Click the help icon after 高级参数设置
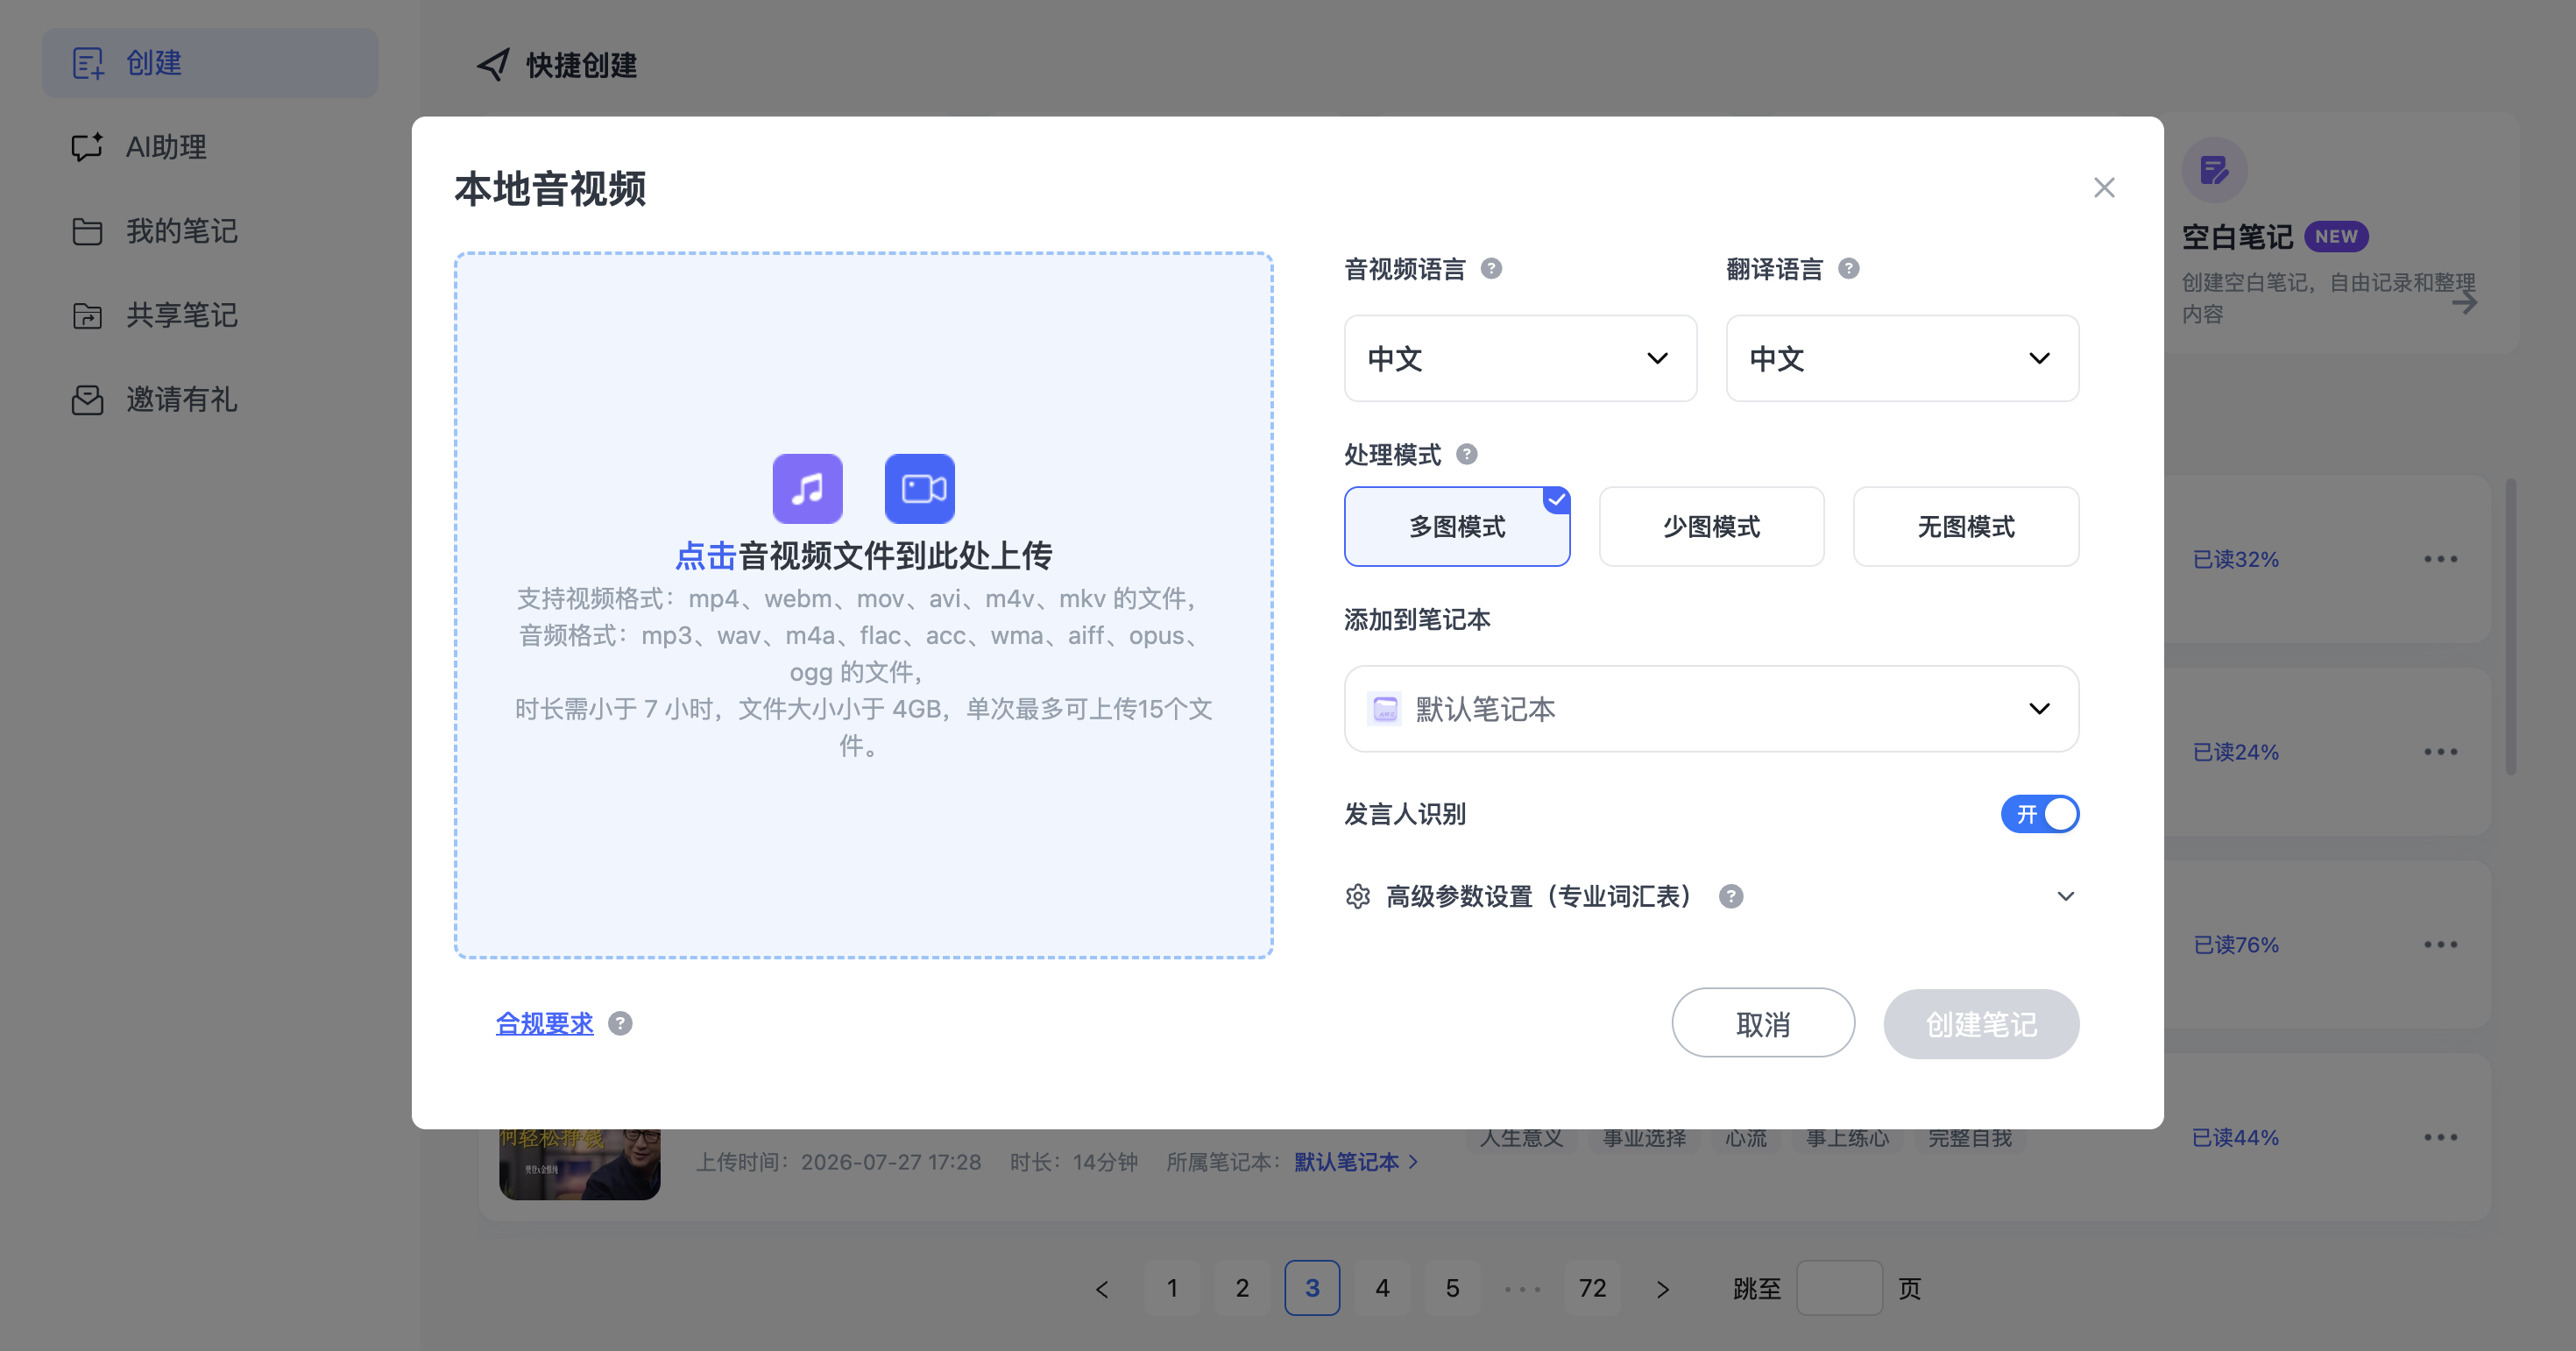 (1731, 897)
